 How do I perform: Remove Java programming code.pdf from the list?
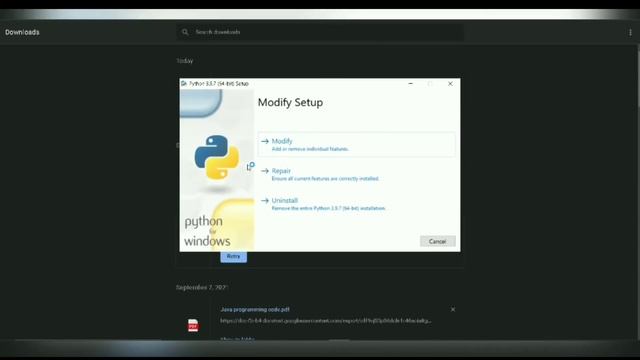click(x=453, y=309)
